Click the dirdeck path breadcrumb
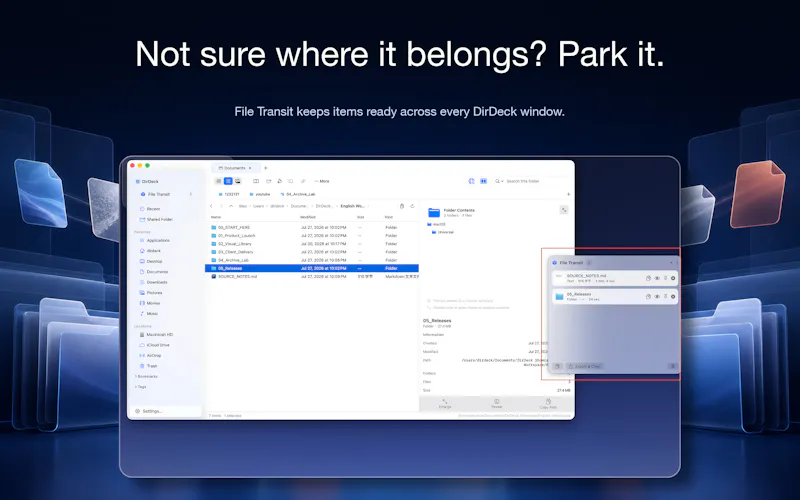This screenshot has height=500, width=800. click(277, 206)
